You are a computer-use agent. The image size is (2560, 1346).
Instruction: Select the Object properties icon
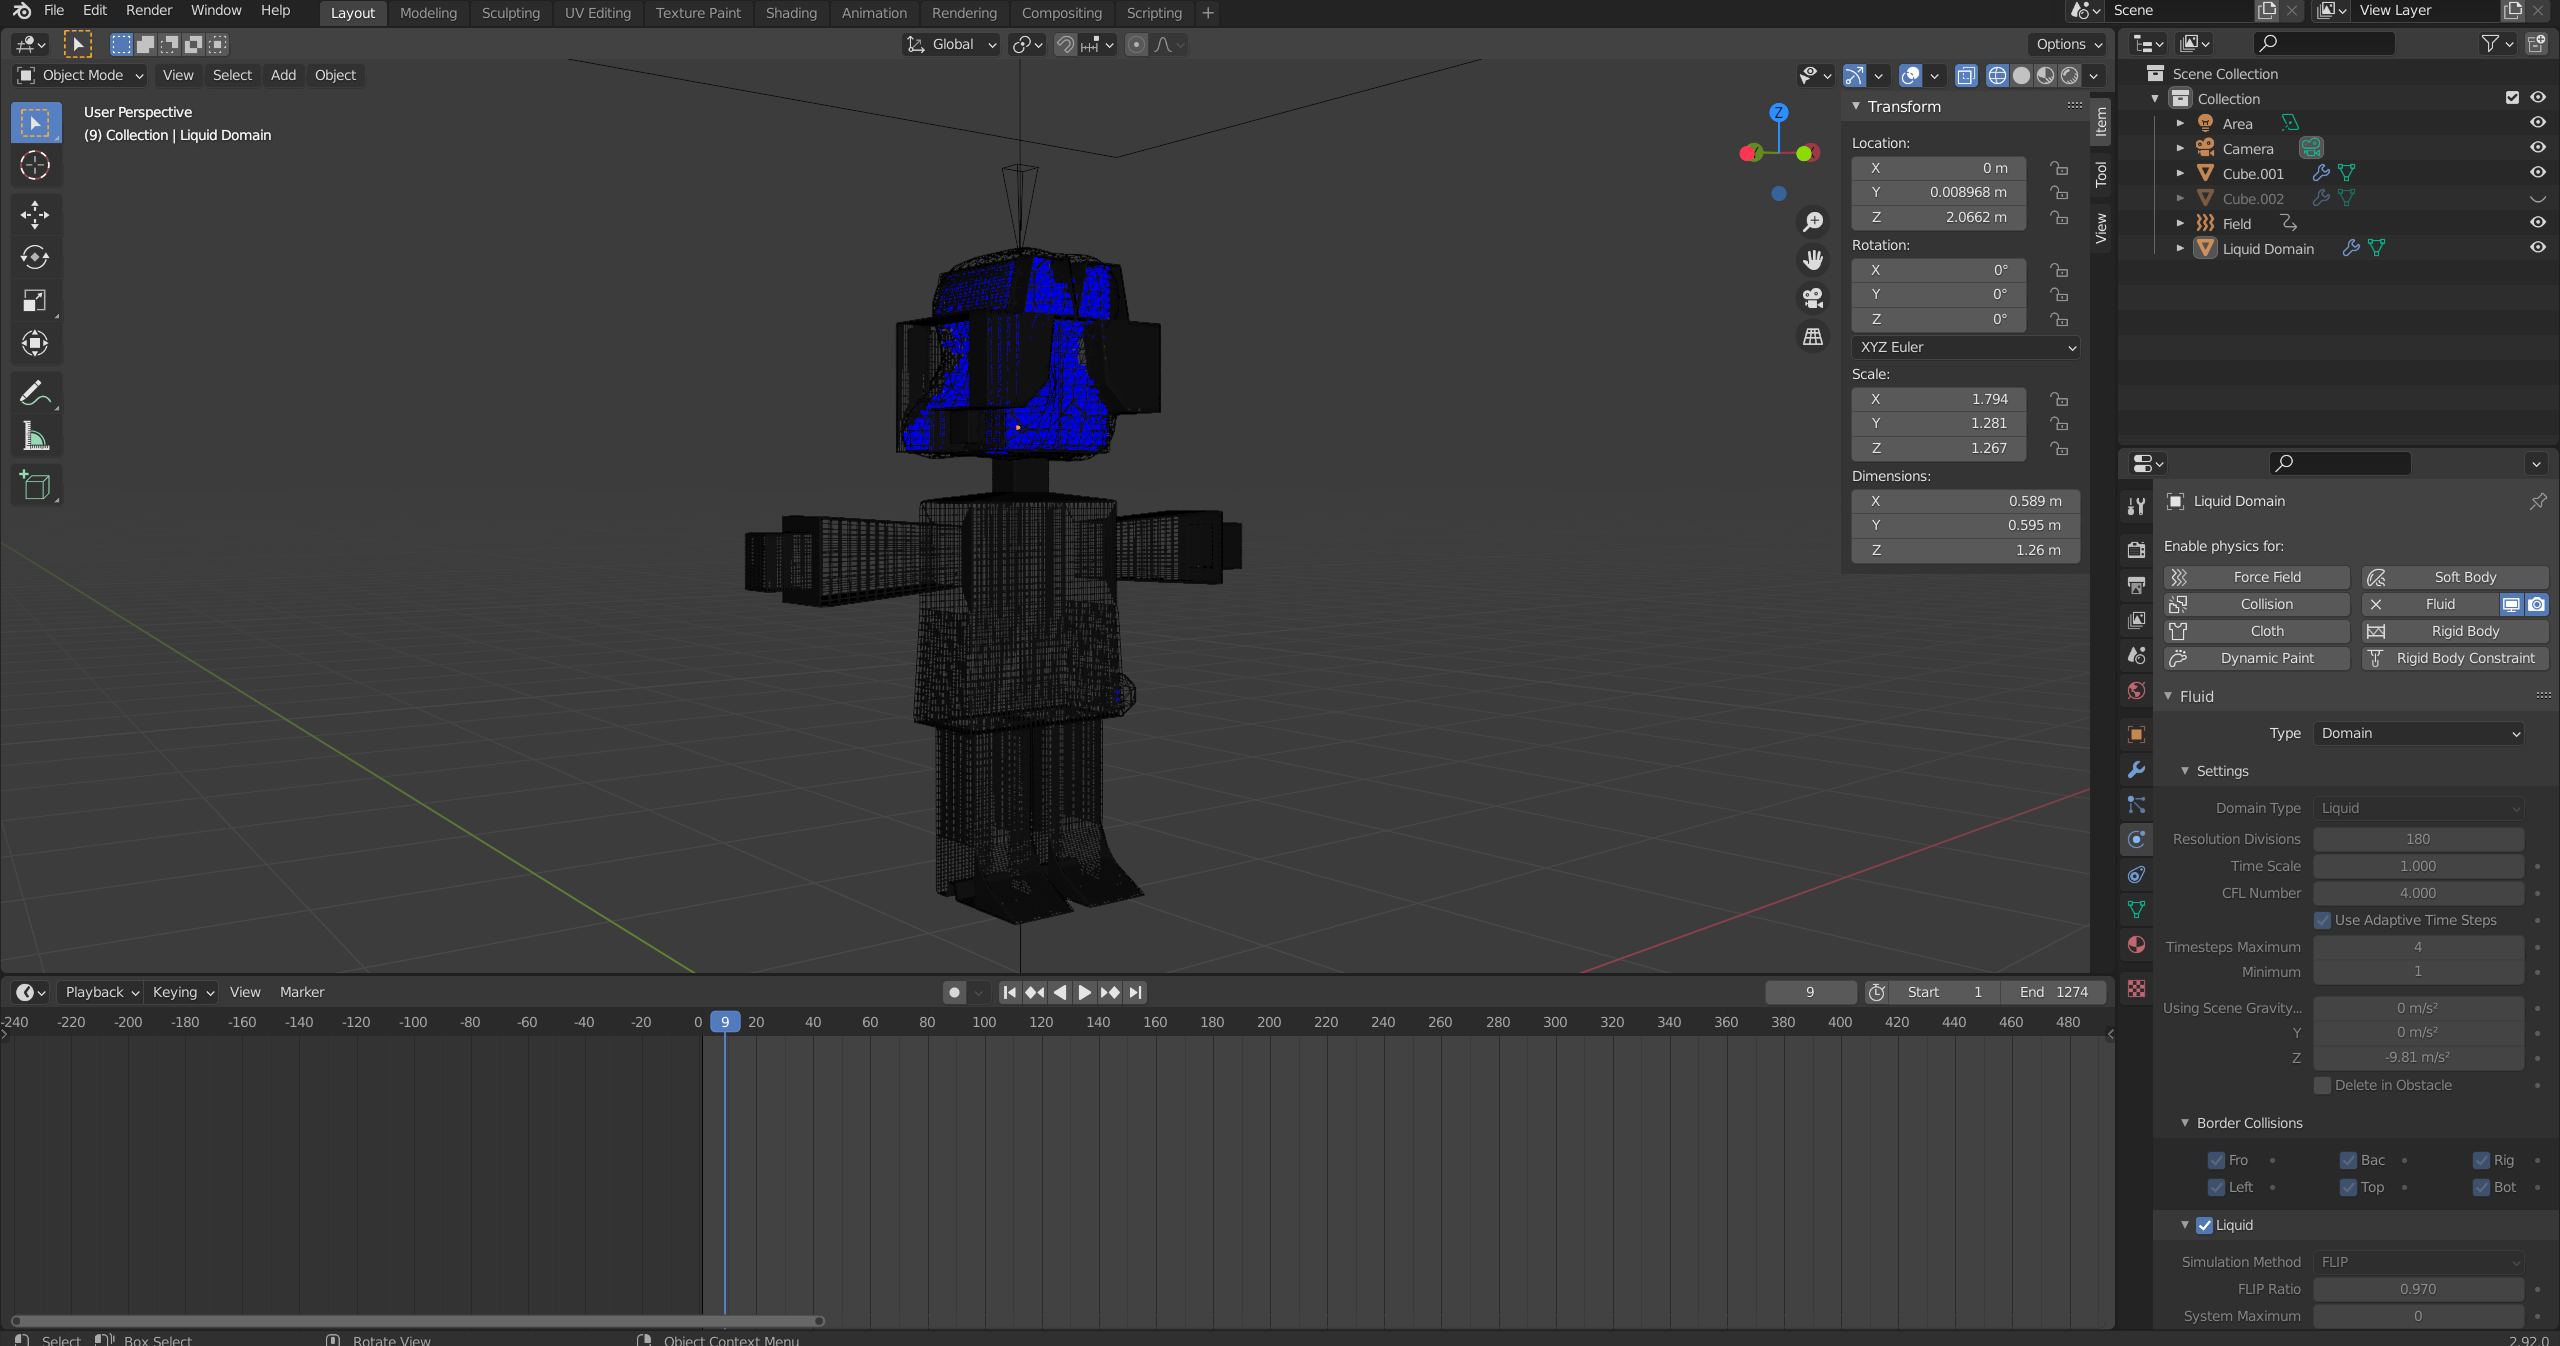[2137, 735]
